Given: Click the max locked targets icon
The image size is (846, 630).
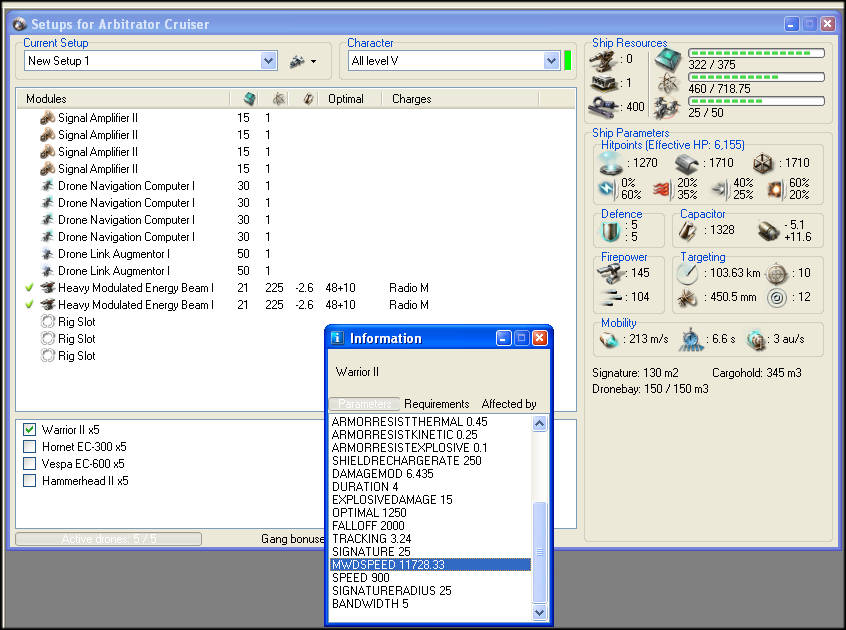Looking at the screenshot, I should coord(777,273).
